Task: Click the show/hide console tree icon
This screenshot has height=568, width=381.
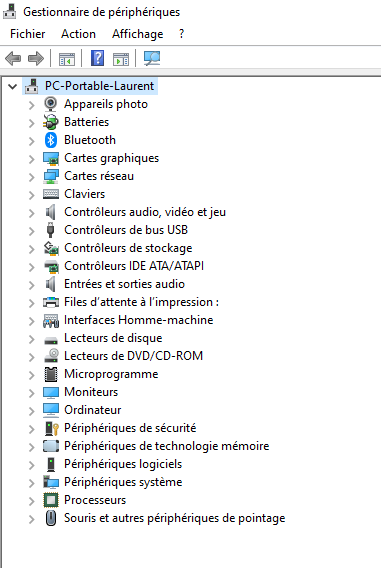Action: [67, 59]
